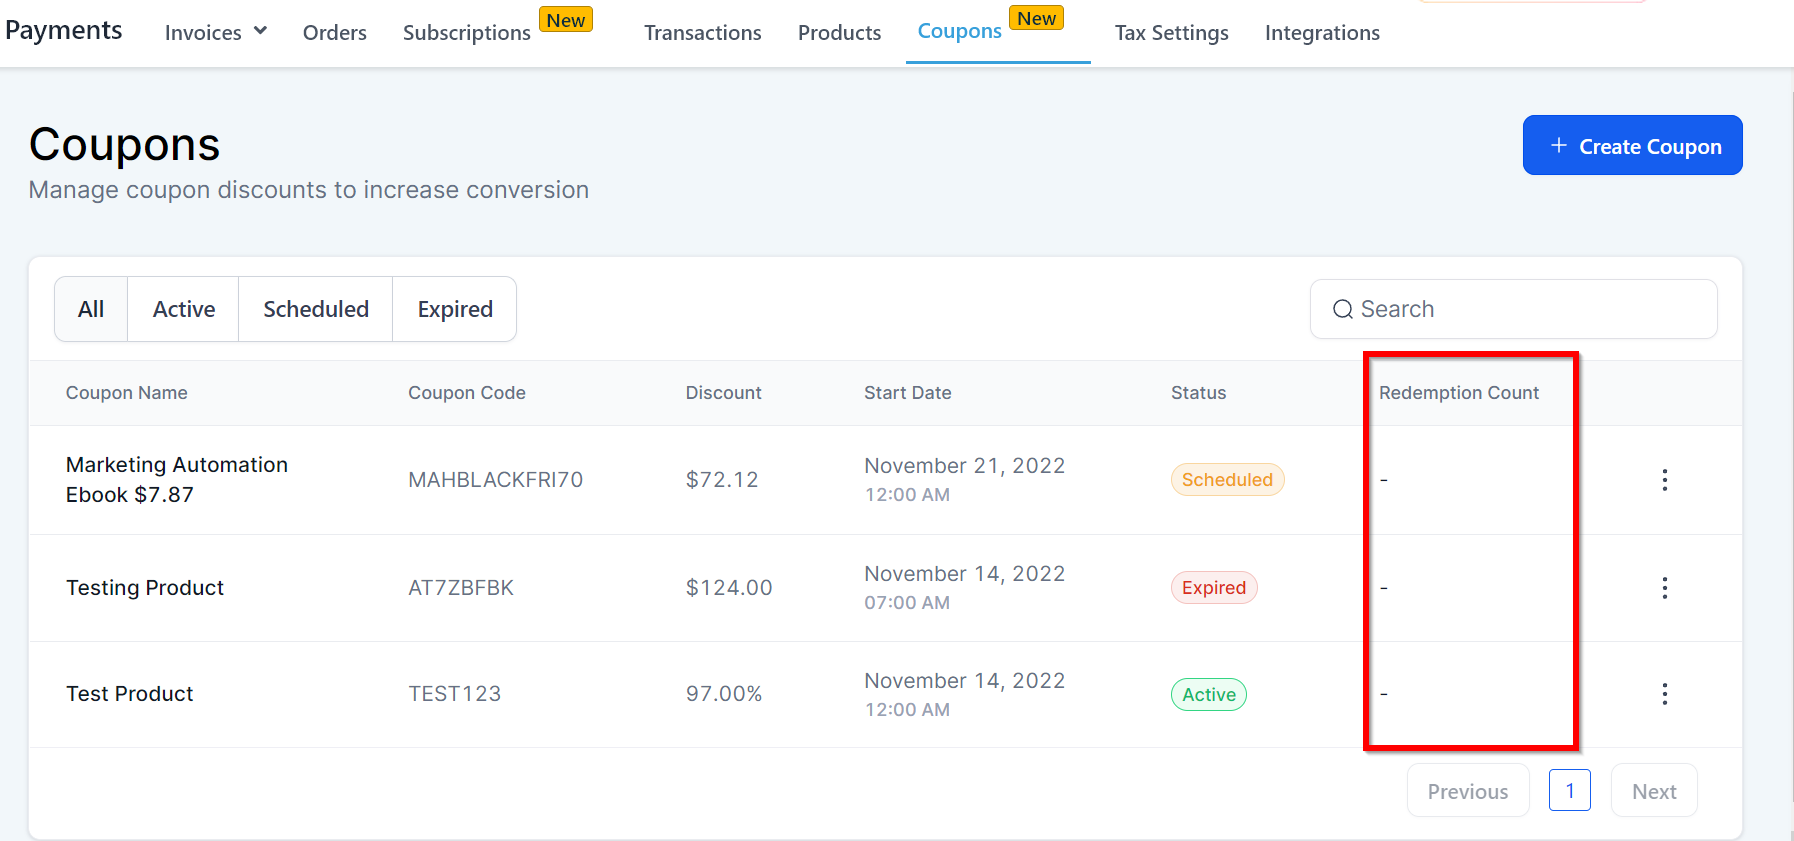Click the Active status badge
The height and width of the screenshot is (841, 1794).
coord(1209,695)
